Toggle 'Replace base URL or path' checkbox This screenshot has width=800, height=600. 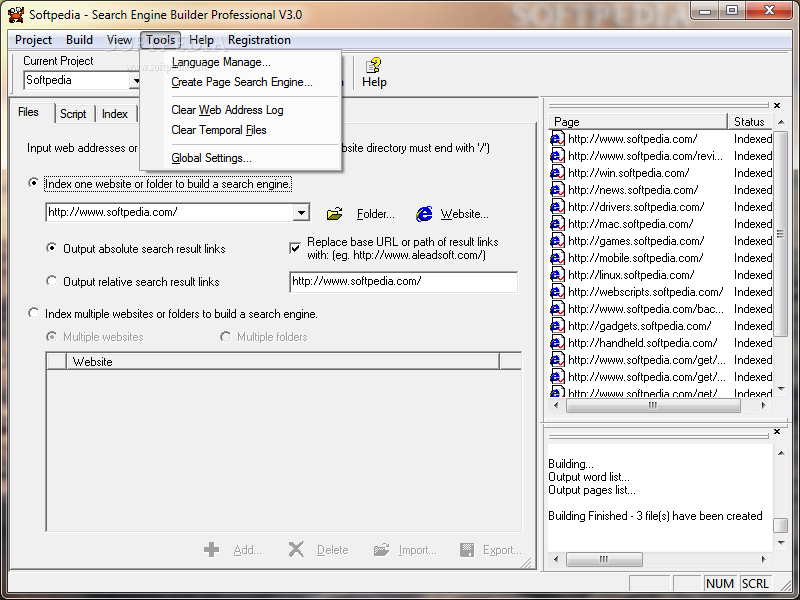pos(295,248)
